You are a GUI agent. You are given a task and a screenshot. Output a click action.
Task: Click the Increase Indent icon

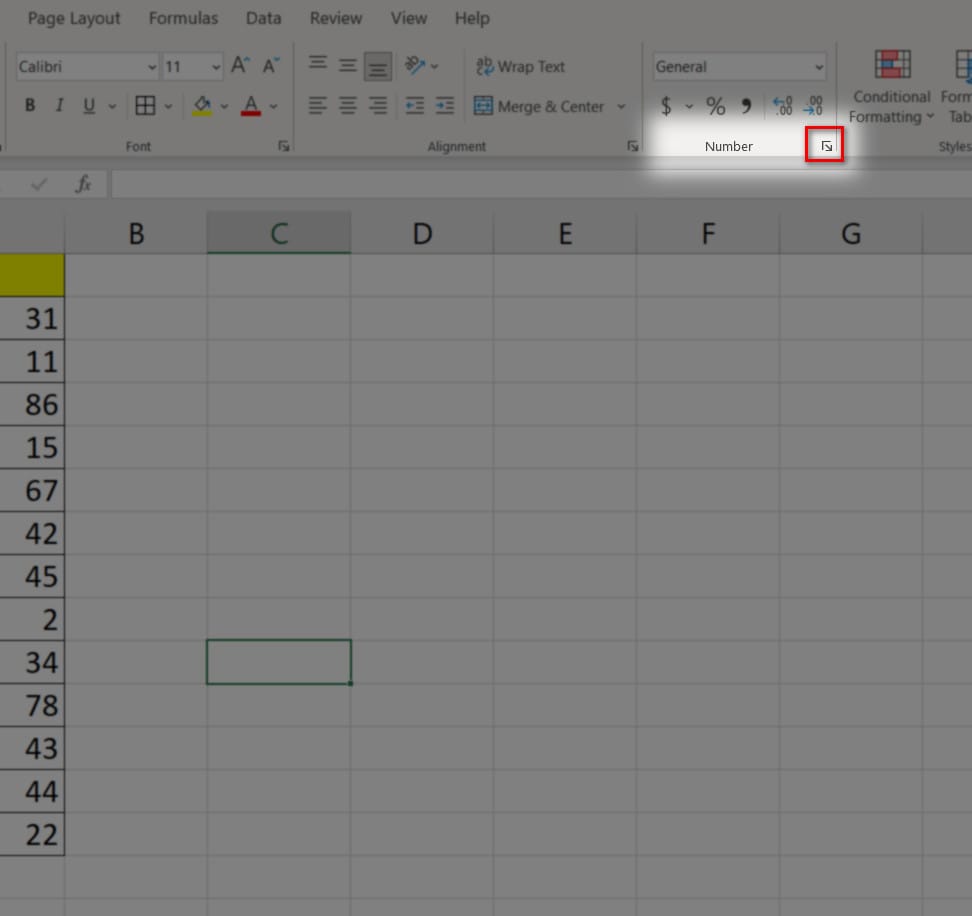pos(445,106)
